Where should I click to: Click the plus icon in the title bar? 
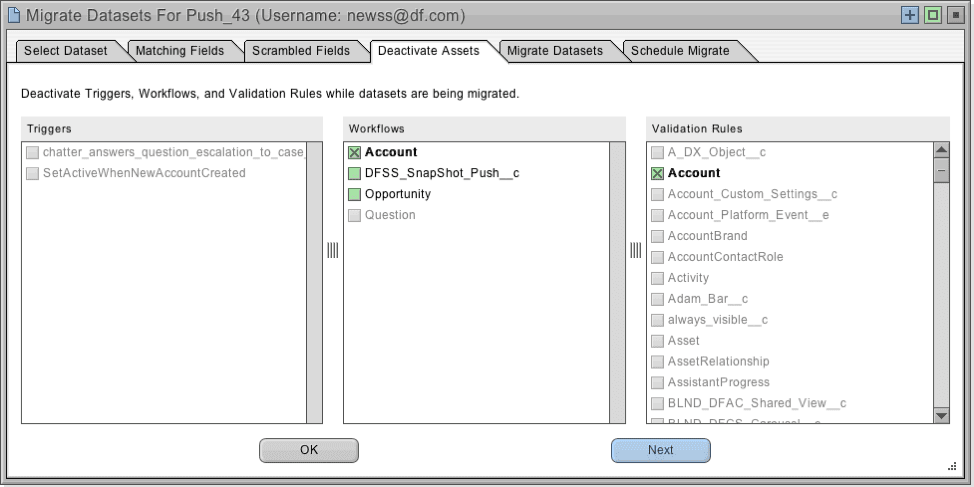coord(909,15)
